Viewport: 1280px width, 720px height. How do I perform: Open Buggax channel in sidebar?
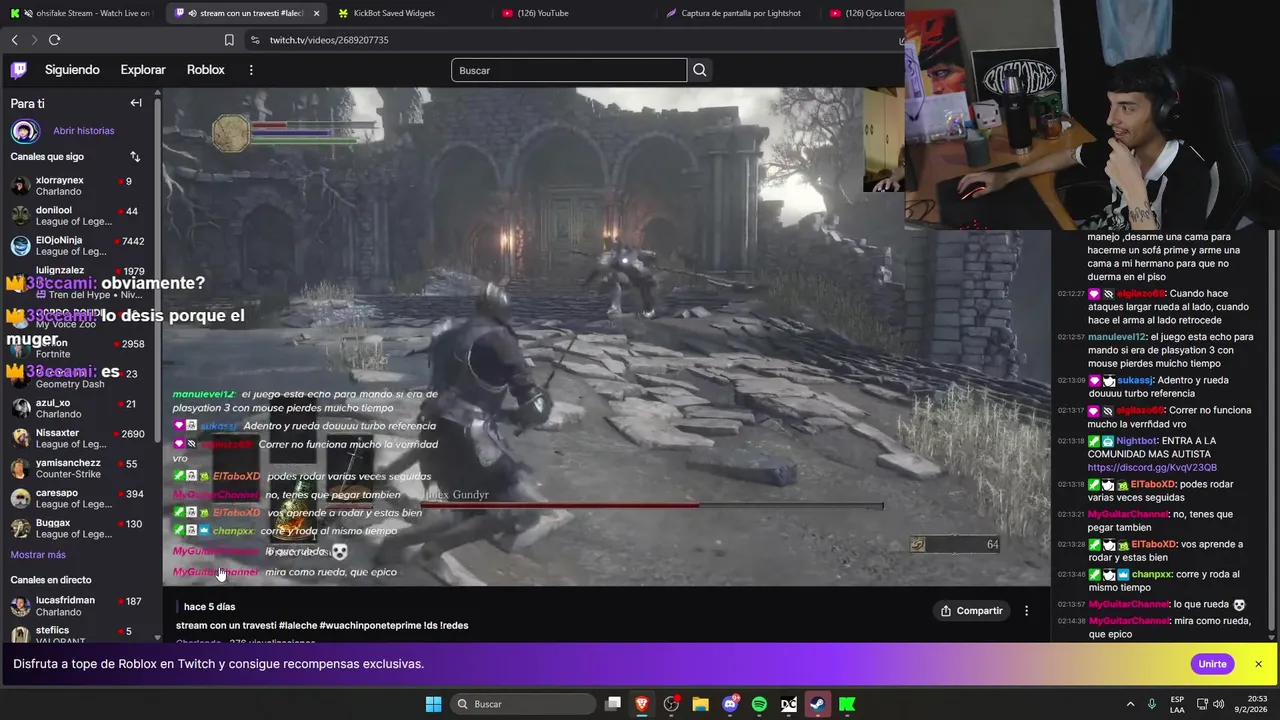pyautogui.click(x=78, y=528)
